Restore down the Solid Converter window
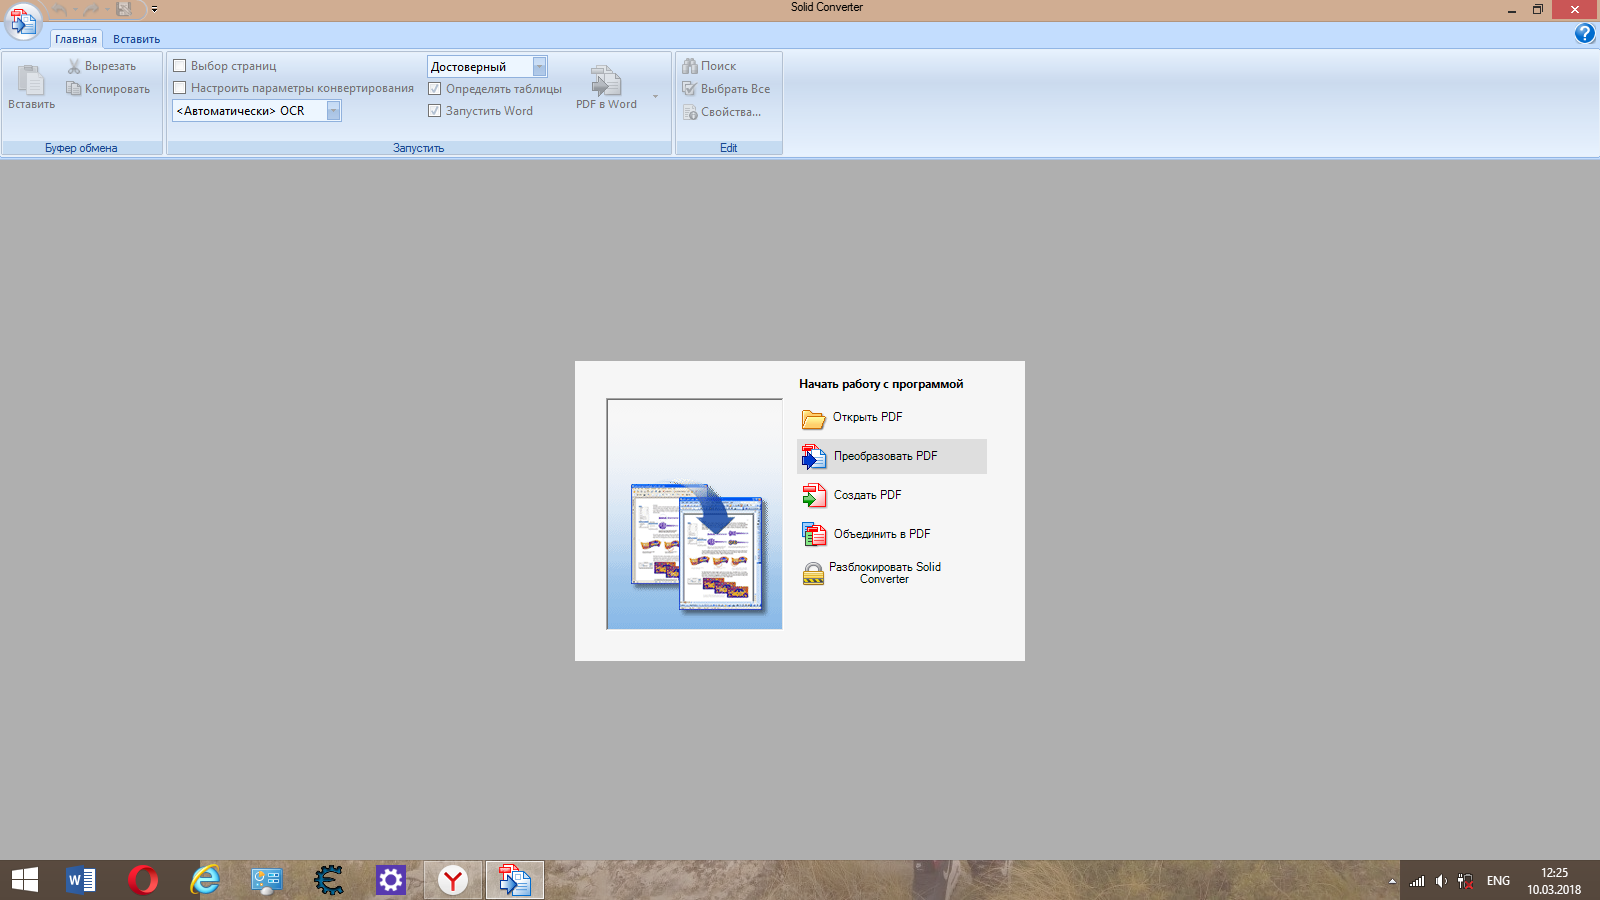This screenshot has height=900, width=1600. [x=1538, y=9]
